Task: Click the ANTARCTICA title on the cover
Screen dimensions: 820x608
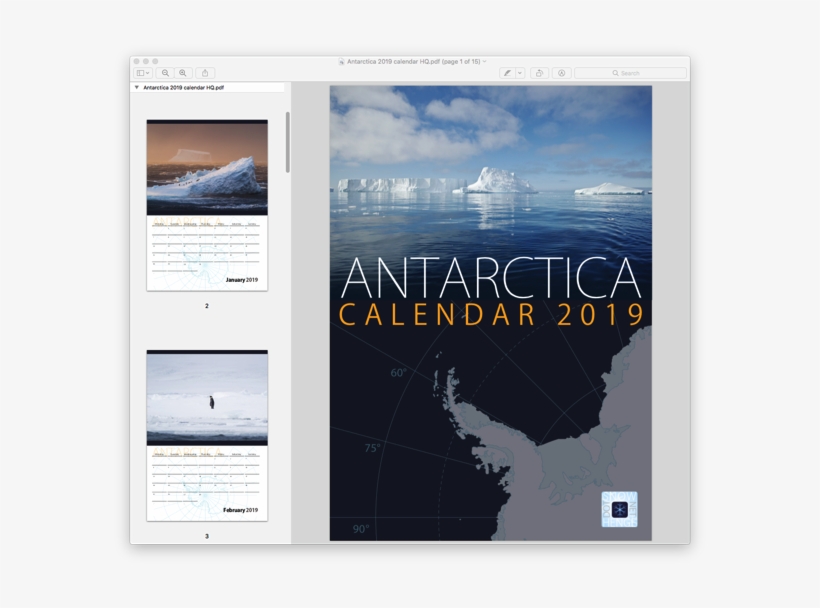Action: (491, 278)
